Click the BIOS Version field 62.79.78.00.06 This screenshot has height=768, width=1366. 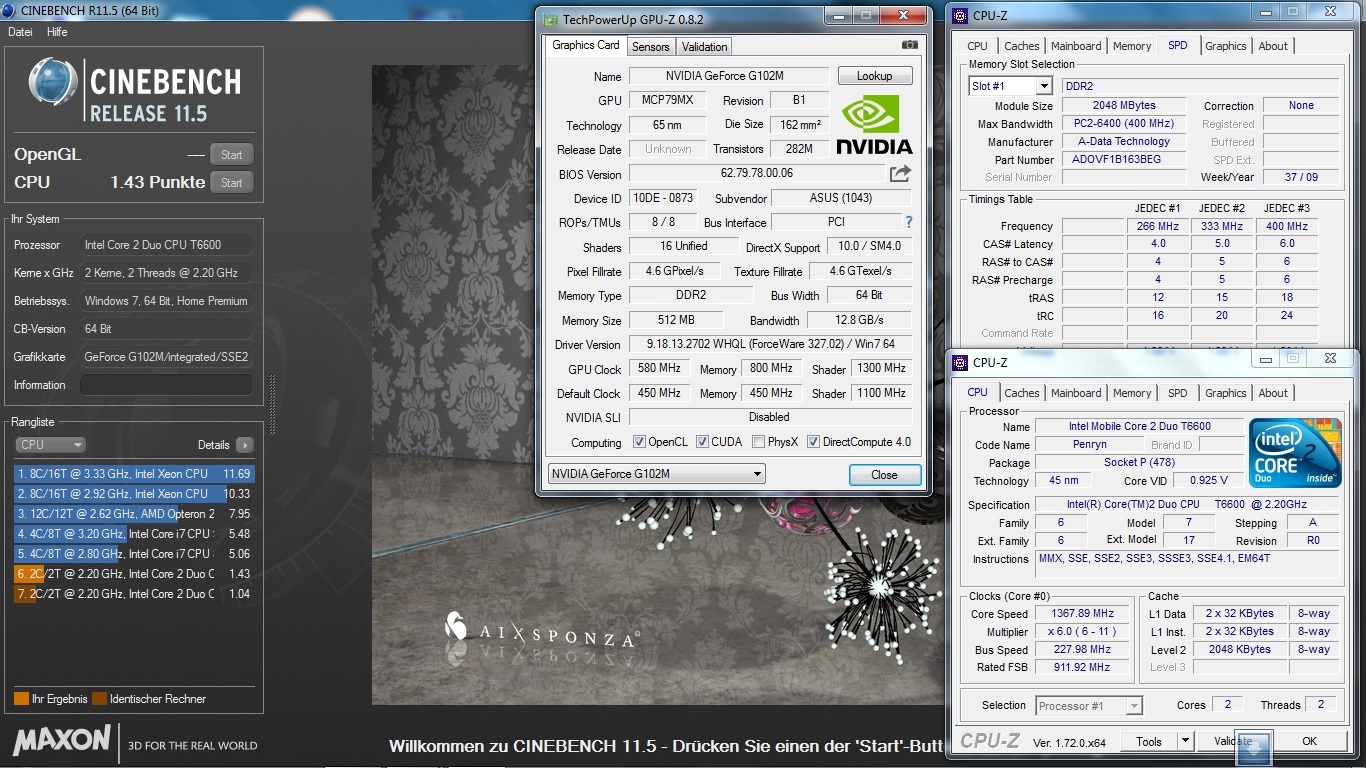[756, 174]
